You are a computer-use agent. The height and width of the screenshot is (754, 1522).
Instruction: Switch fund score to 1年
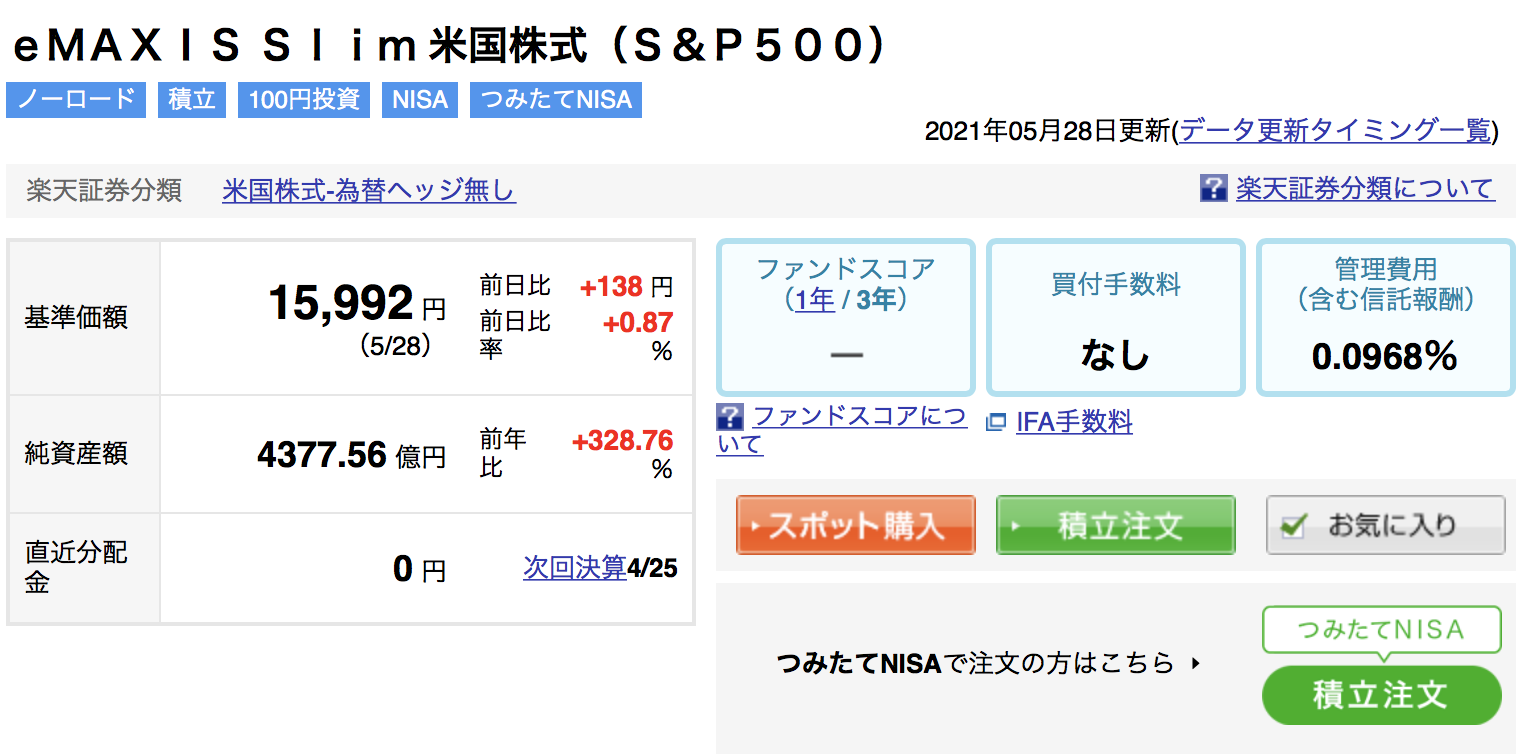(815, 300)
